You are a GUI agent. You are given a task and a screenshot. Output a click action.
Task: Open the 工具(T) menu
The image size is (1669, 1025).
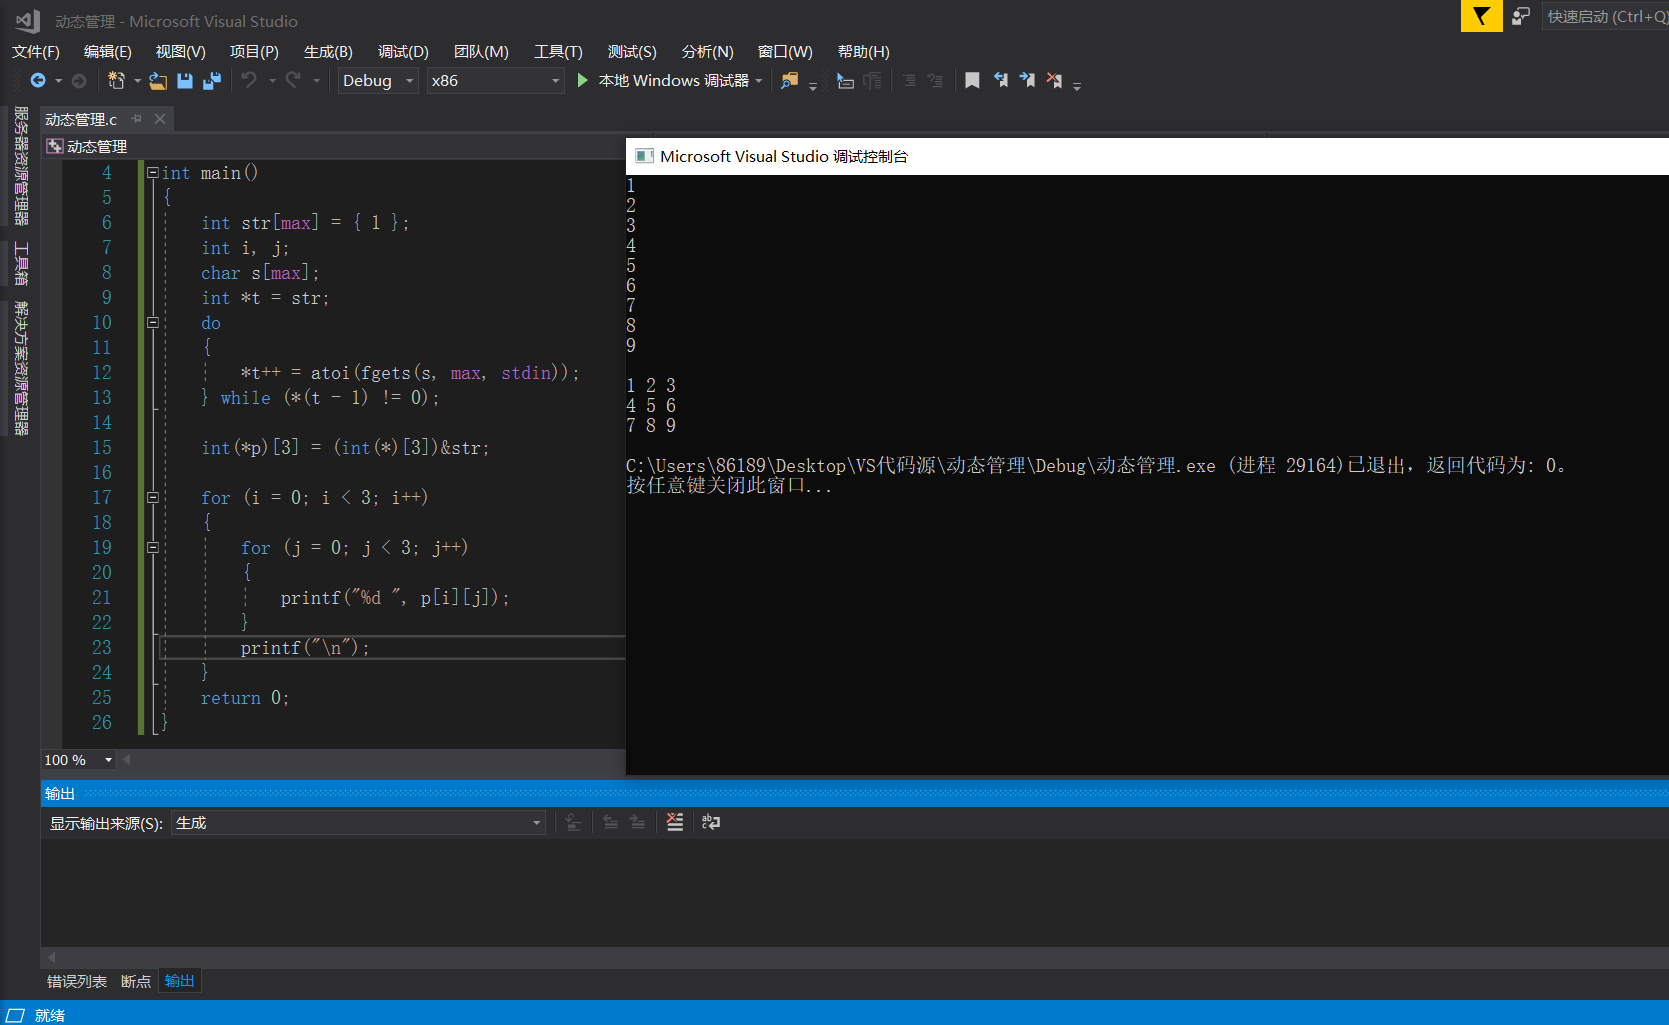tap(558, 52)
